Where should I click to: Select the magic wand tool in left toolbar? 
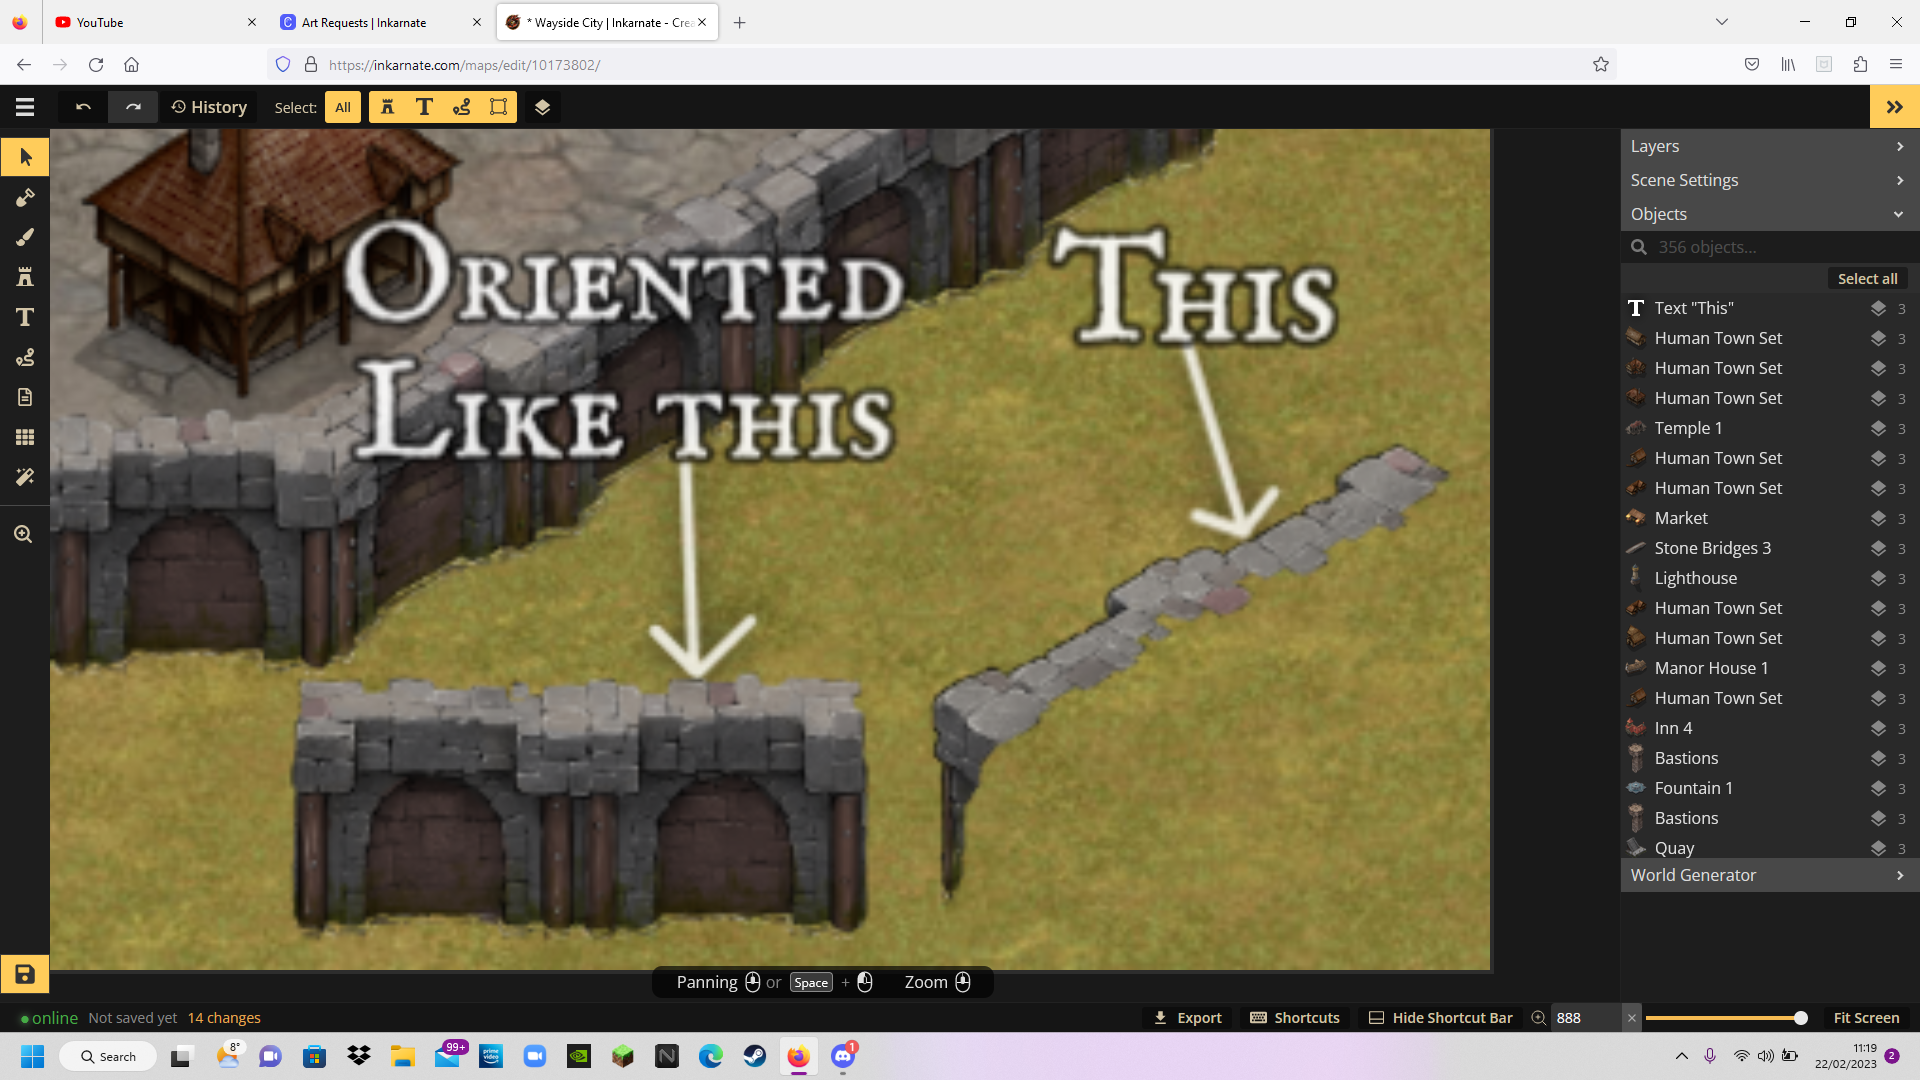(25, 477)
